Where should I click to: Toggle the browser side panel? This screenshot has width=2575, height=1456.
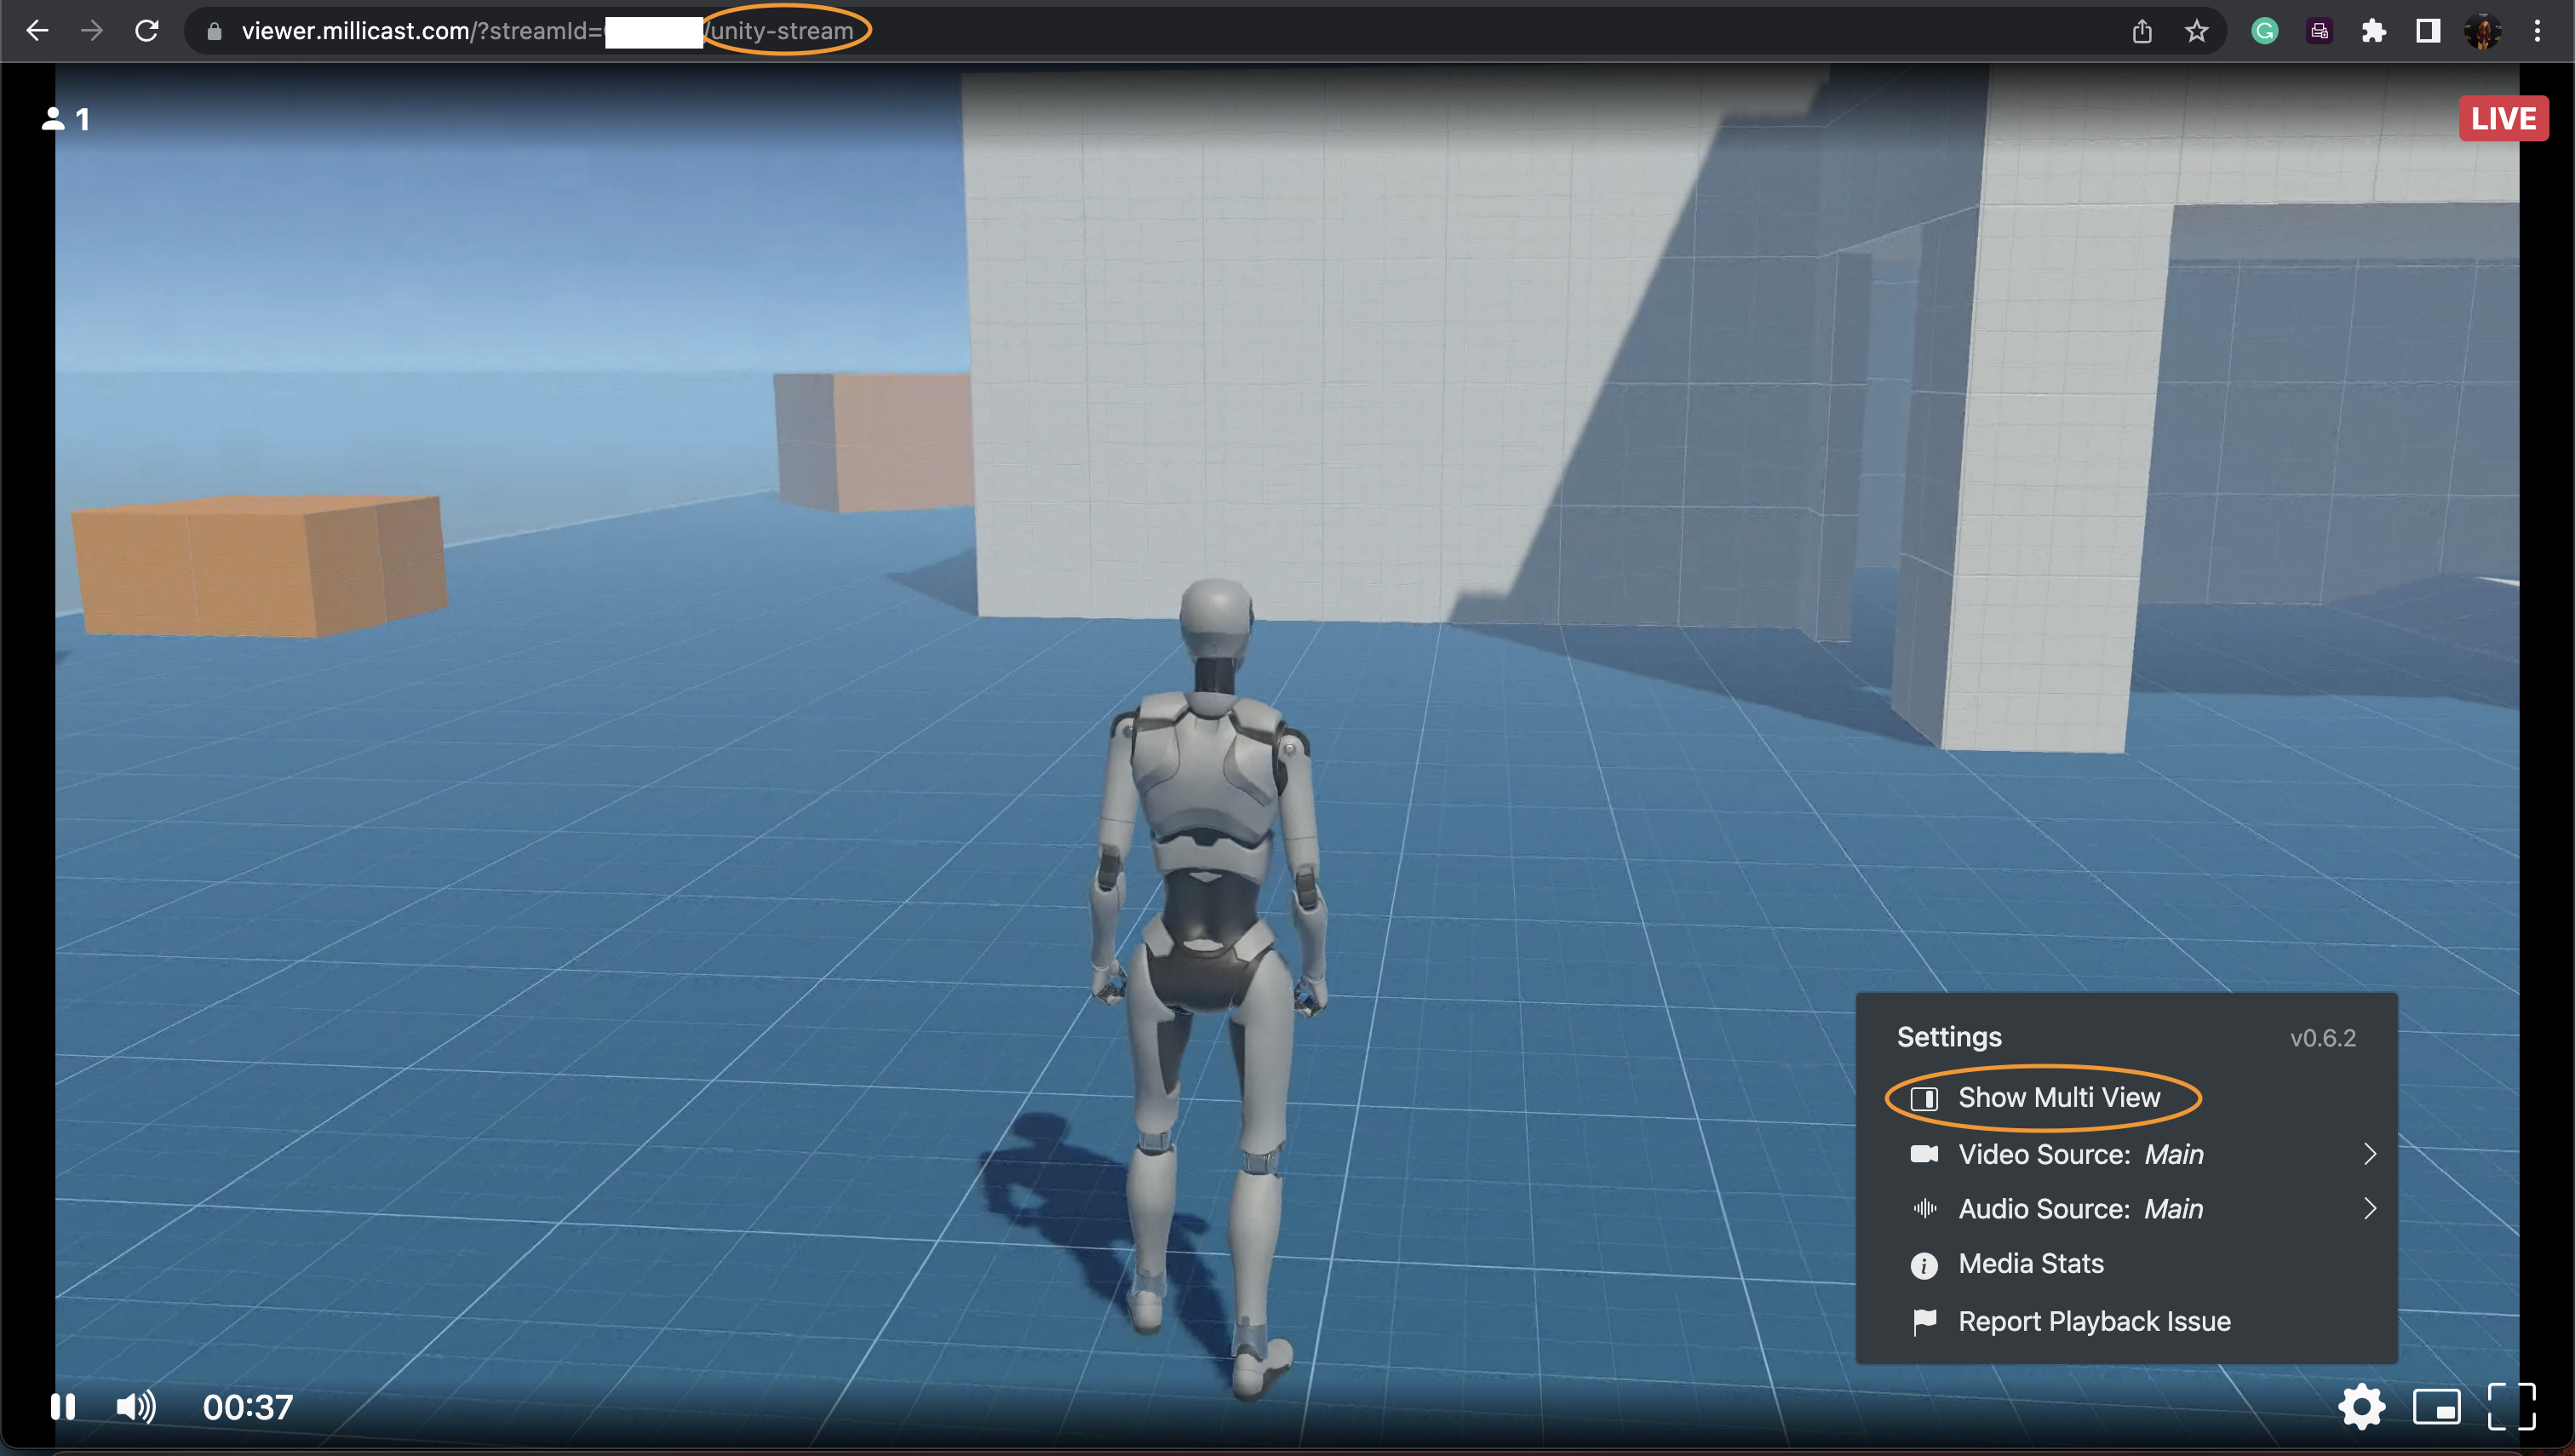coord(2428,31)
